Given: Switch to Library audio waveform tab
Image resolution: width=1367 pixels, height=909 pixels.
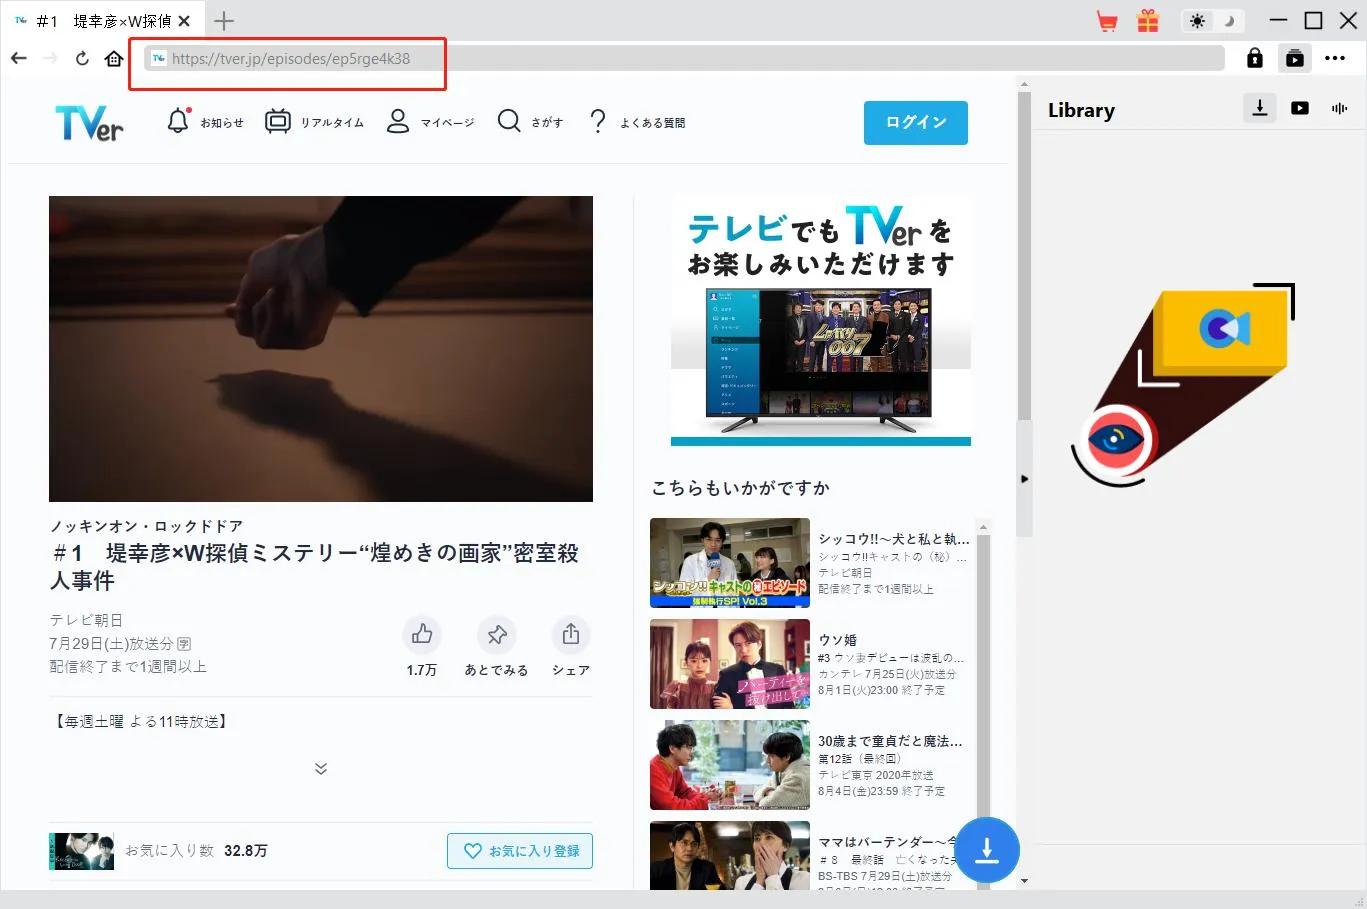Looking at the screenshot, I should click(1339, 108).
